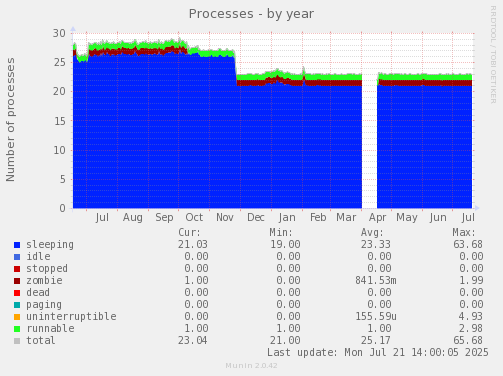Click the paging legend teal square
This screenshot has width=503, height=376.
[17, 305]
